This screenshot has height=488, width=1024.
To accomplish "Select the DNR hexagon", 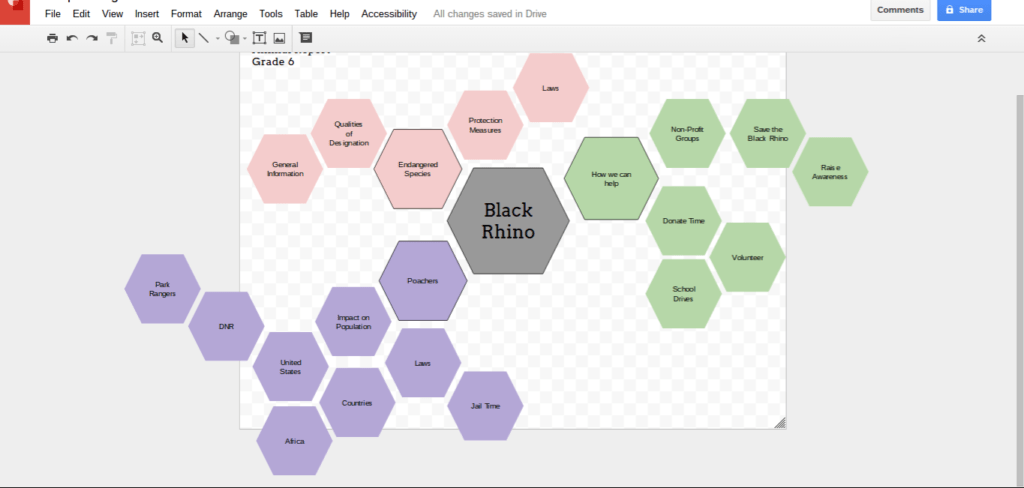I will point(227,326).
